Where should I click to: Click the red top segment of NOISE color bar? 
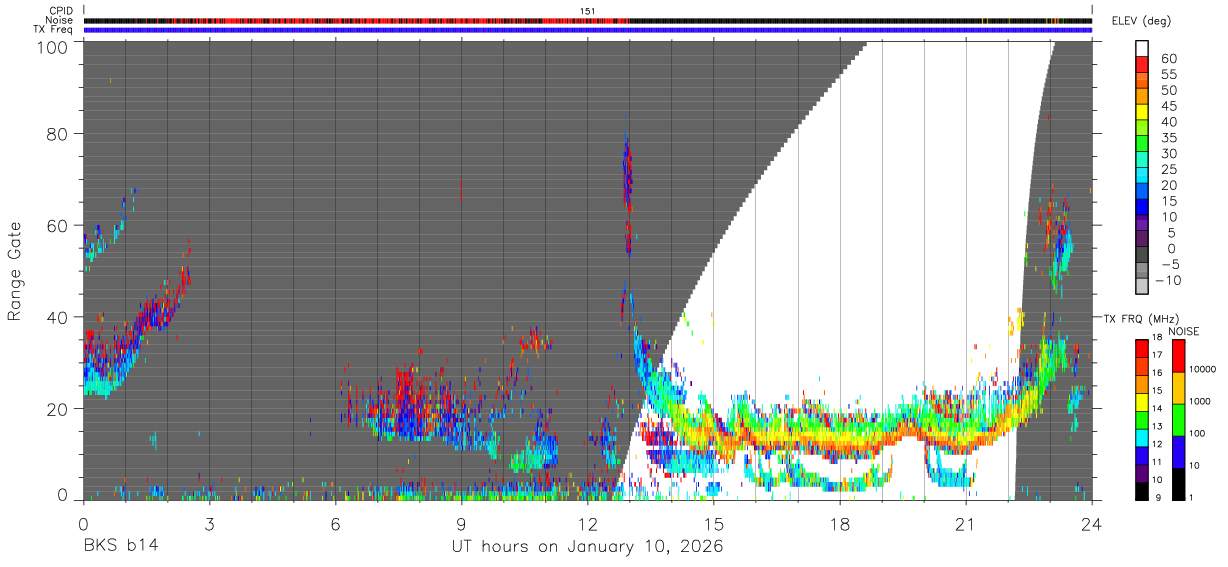1178,356
